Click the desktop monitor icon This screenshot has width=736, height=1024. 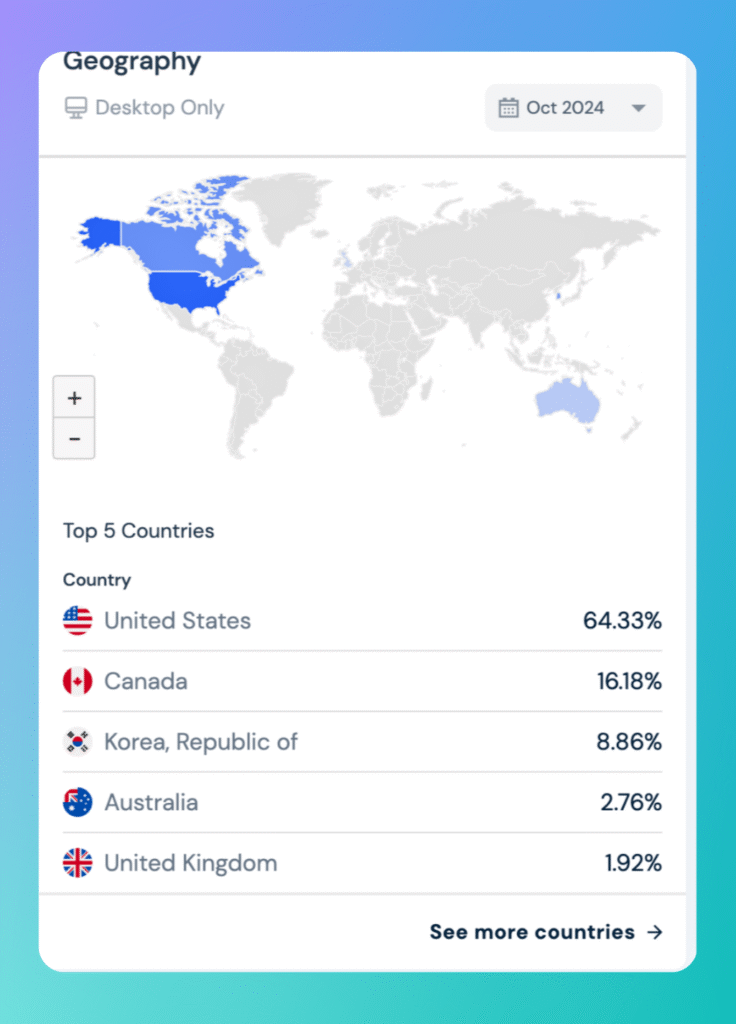pos(76,108)
